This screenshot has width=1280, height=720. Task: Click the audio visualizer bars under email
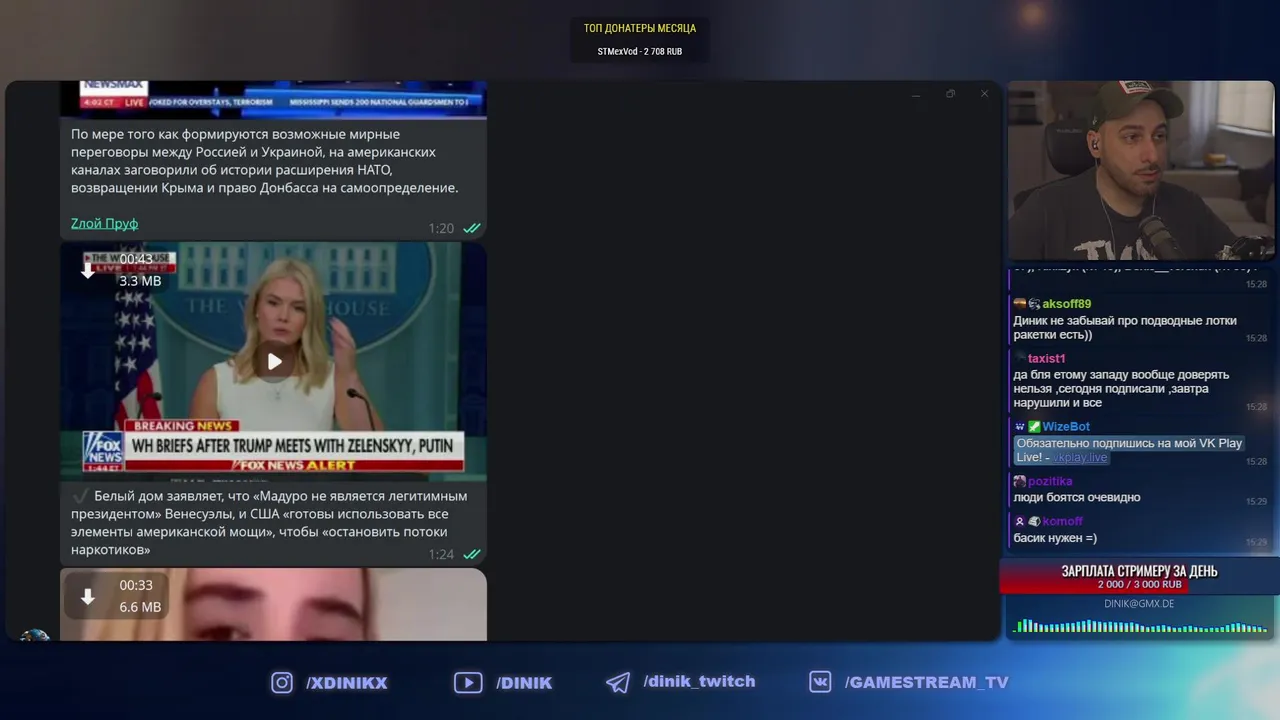pyautogui.click(x=1140, y=627)
